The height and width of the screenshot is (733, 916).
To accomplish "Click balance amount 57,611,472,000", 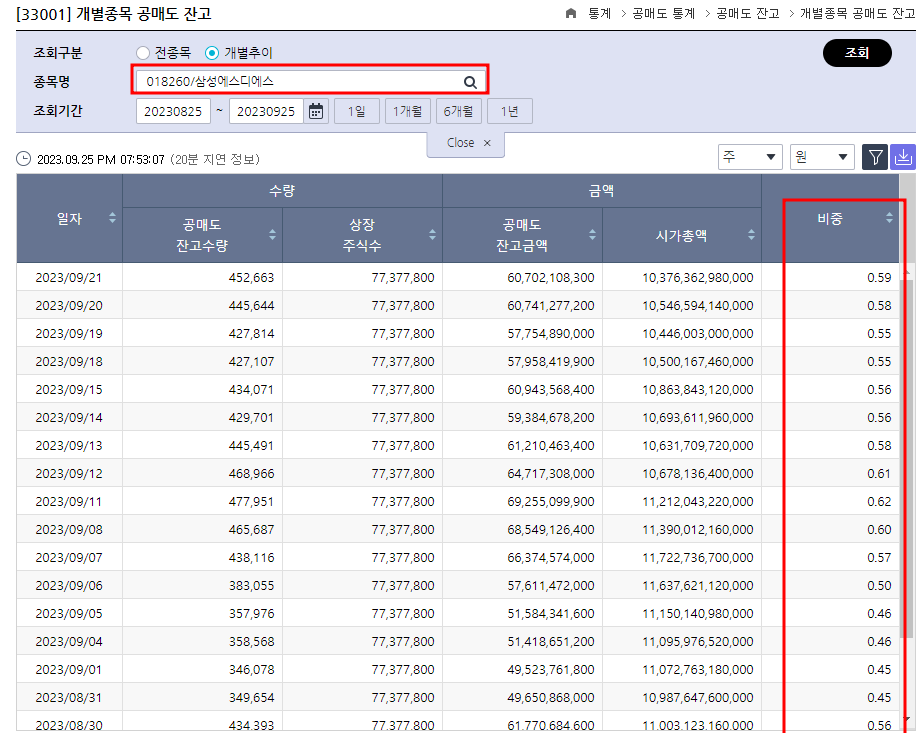I will pos(551,586).
